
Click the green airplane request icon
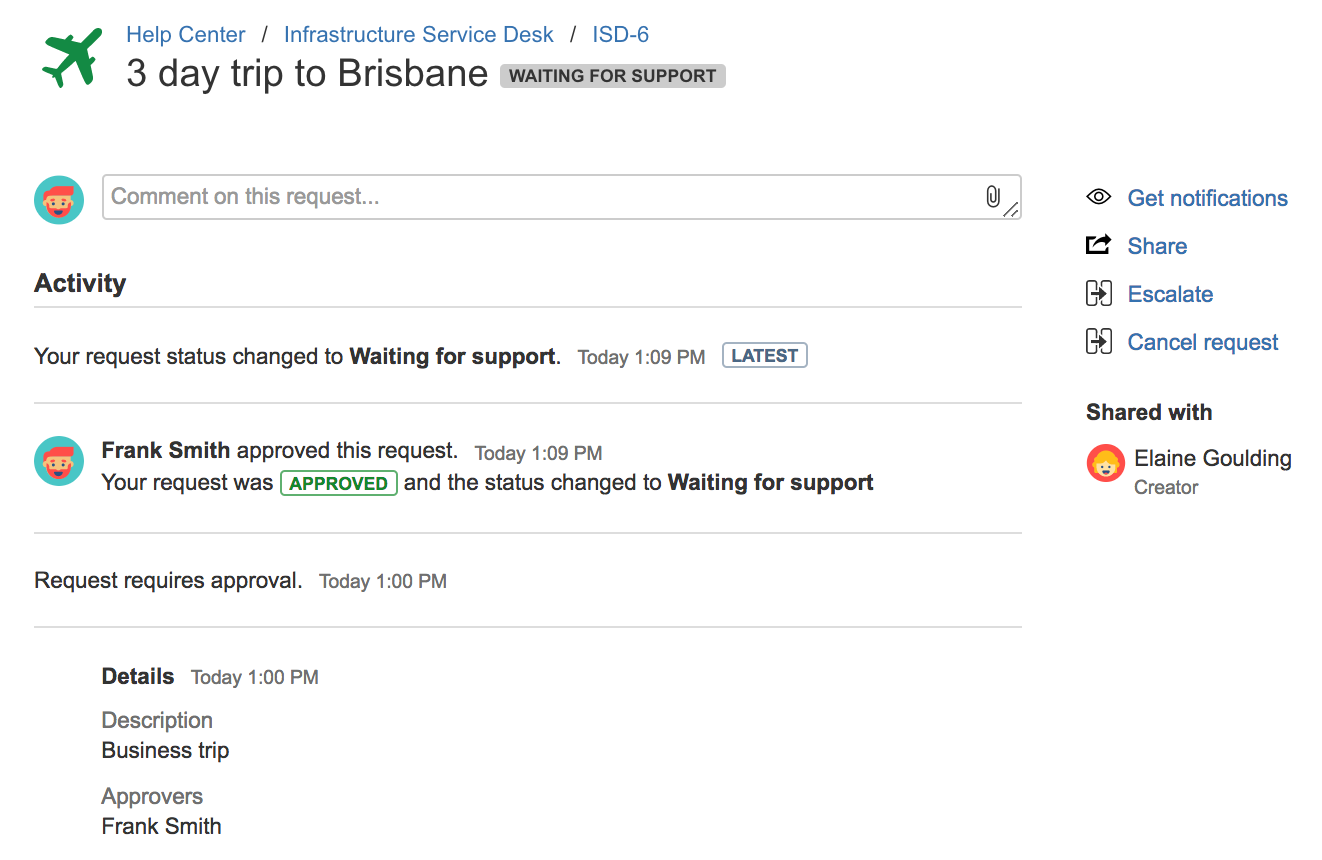[72, 57]
